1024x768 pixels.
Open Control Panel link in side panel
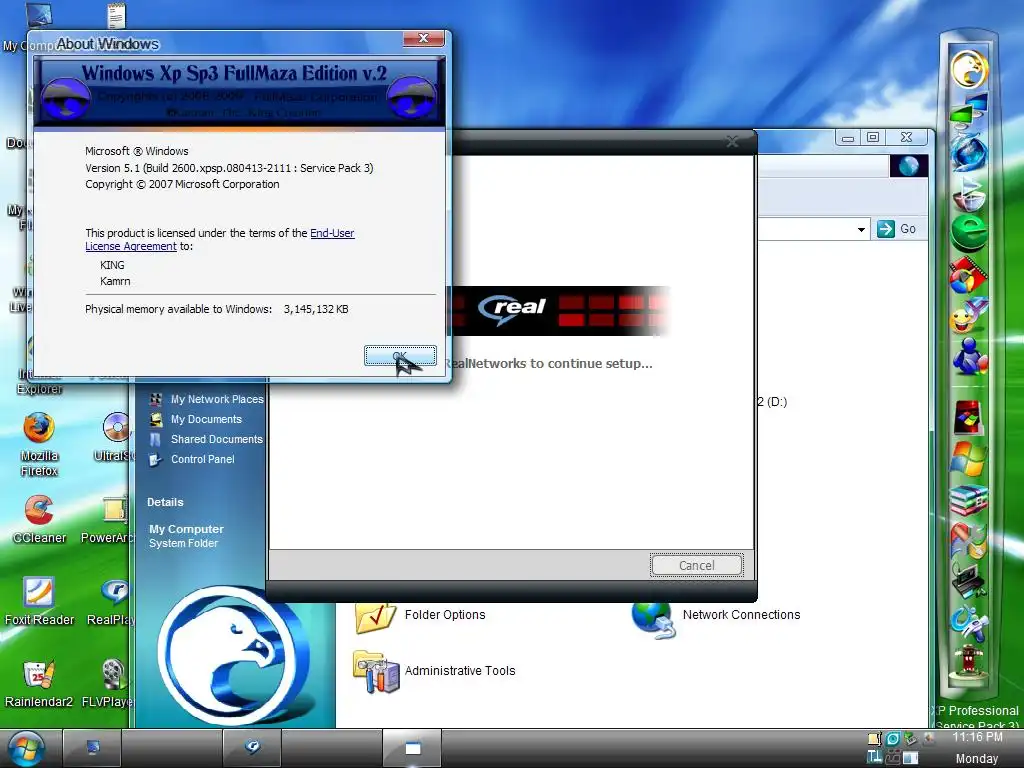[x=202, y=459]
